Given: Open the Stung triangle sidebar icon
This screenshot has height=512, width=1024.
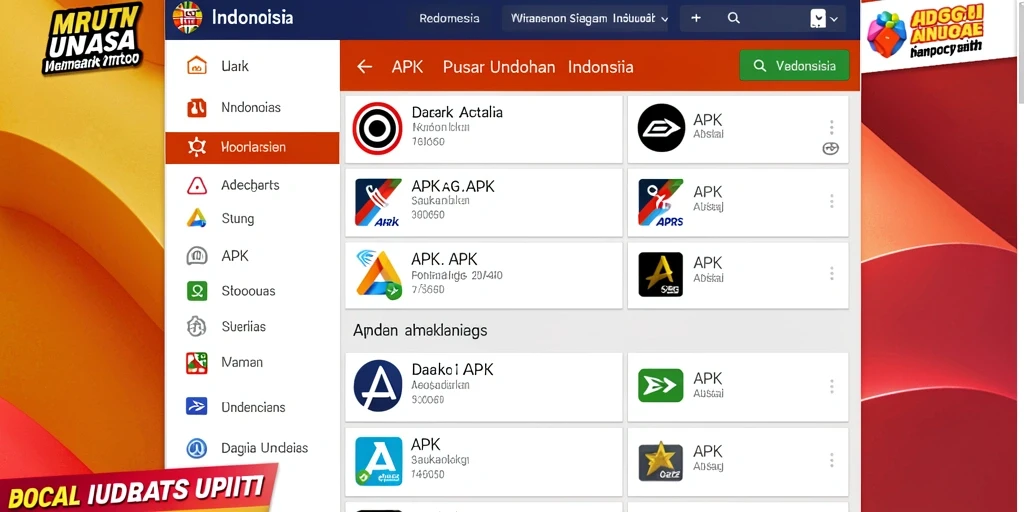Looking at the screenshot, I should [x=197, y=218].
